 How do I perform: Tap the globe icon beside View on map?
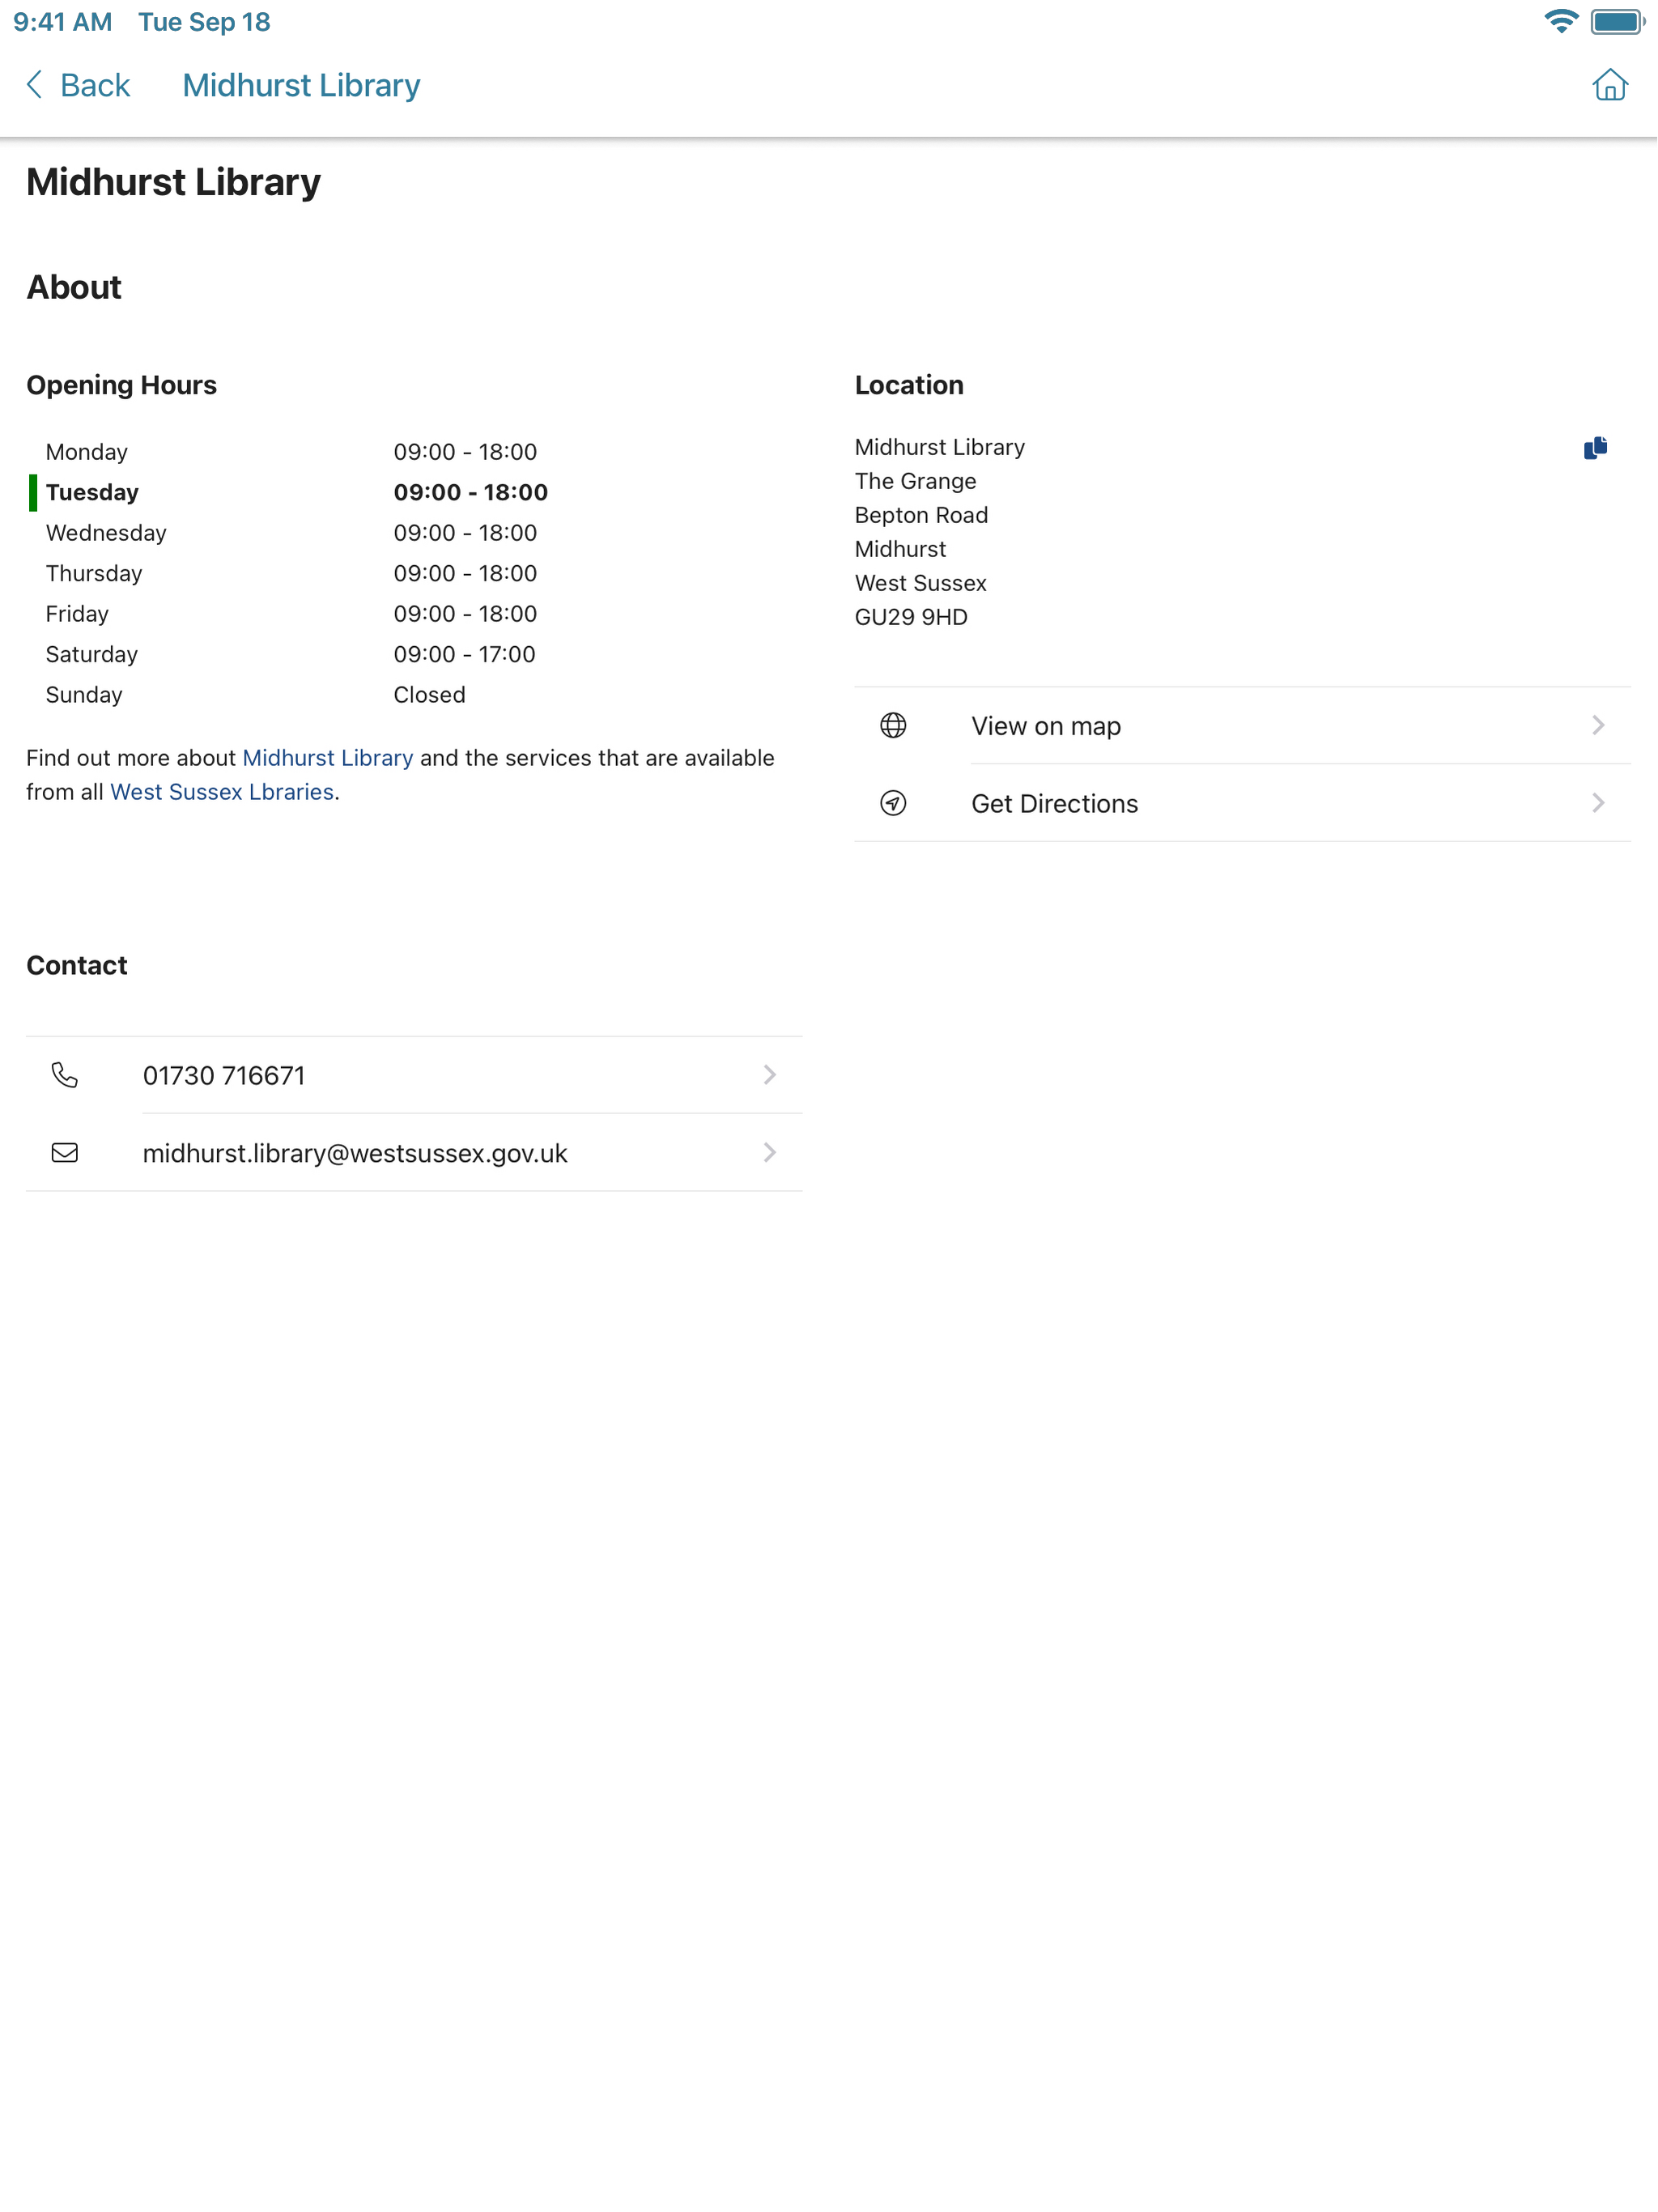pyautogui.click(x=893, y=725)
